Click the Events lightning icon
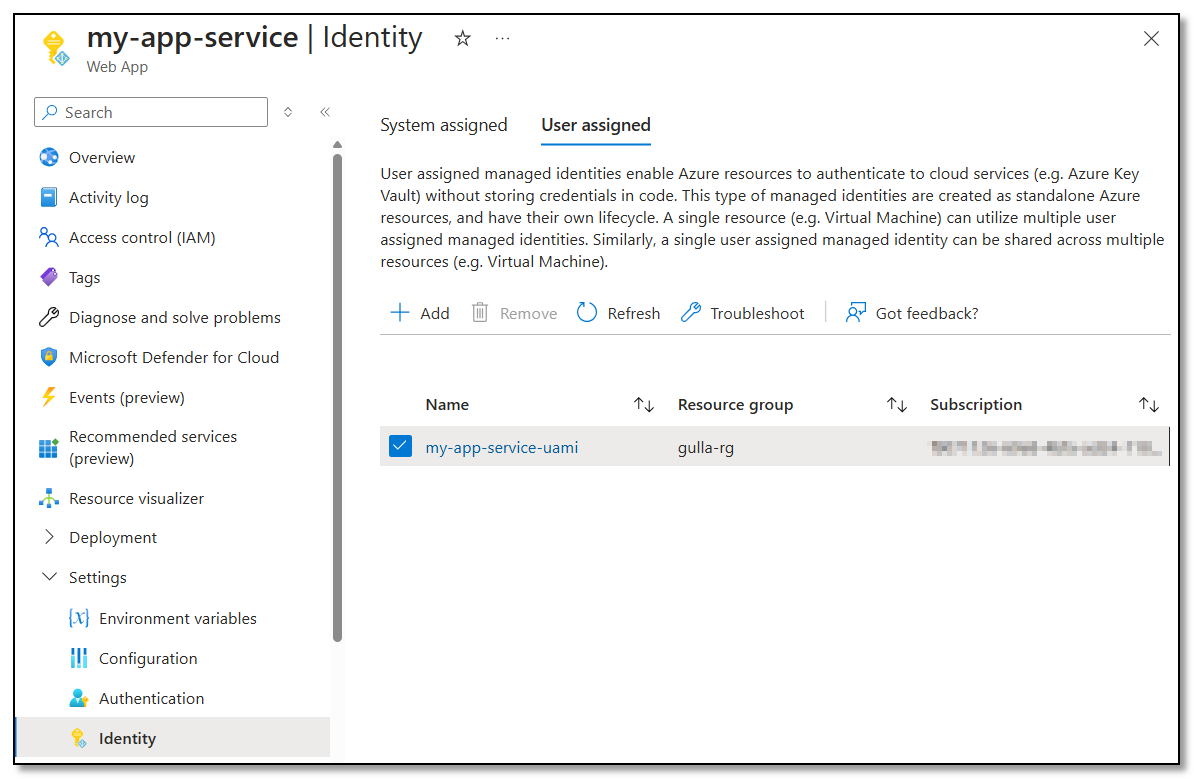The height and width of the screenshot is (779, 1194). coord(49,397)
